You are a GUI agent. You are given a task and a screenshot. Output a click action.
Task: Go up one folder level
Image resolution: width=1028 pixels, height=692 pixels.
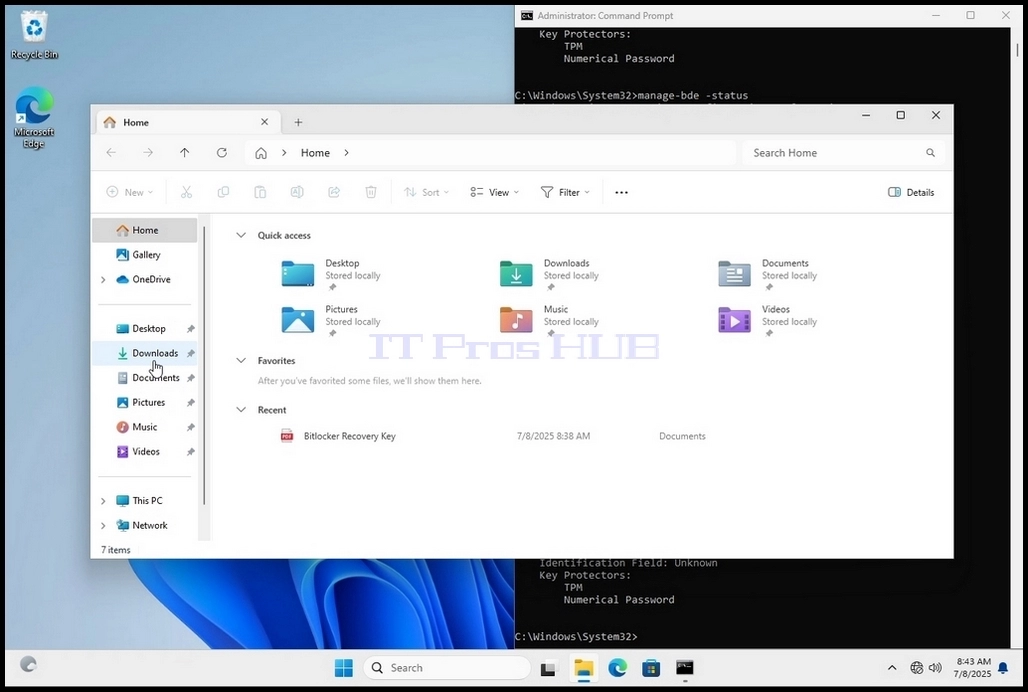click(x=185, y=153)
